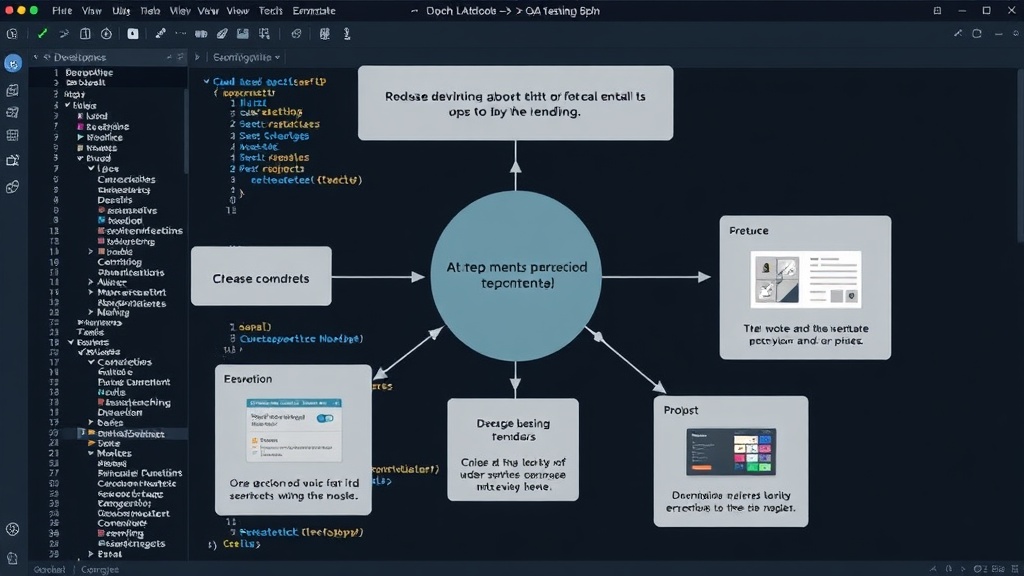The width and height of the screenshot is (1024, 576).
Task: Open the Ulig menu
Action: click(x=121, y=11)
